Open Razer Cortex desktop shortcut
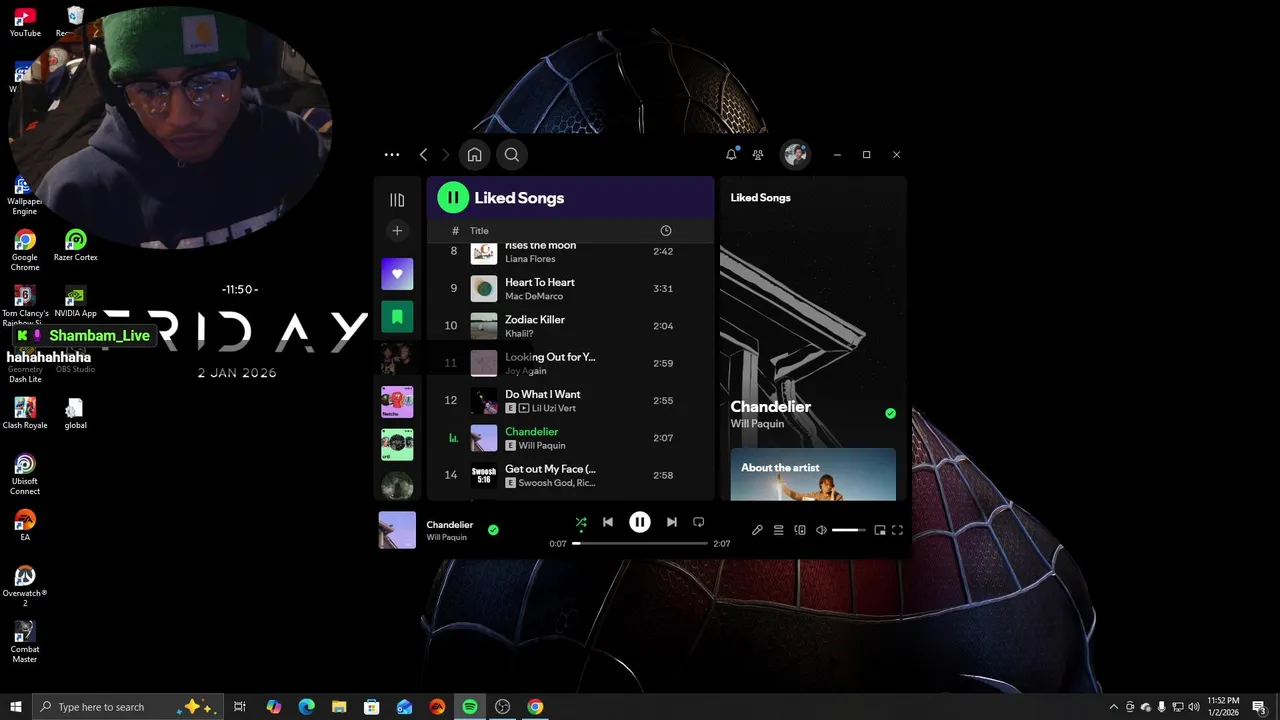Screen dimensions: 1280x720 76,246
